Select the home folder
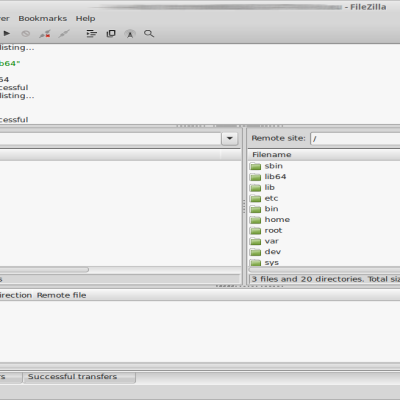 (277, 220)
